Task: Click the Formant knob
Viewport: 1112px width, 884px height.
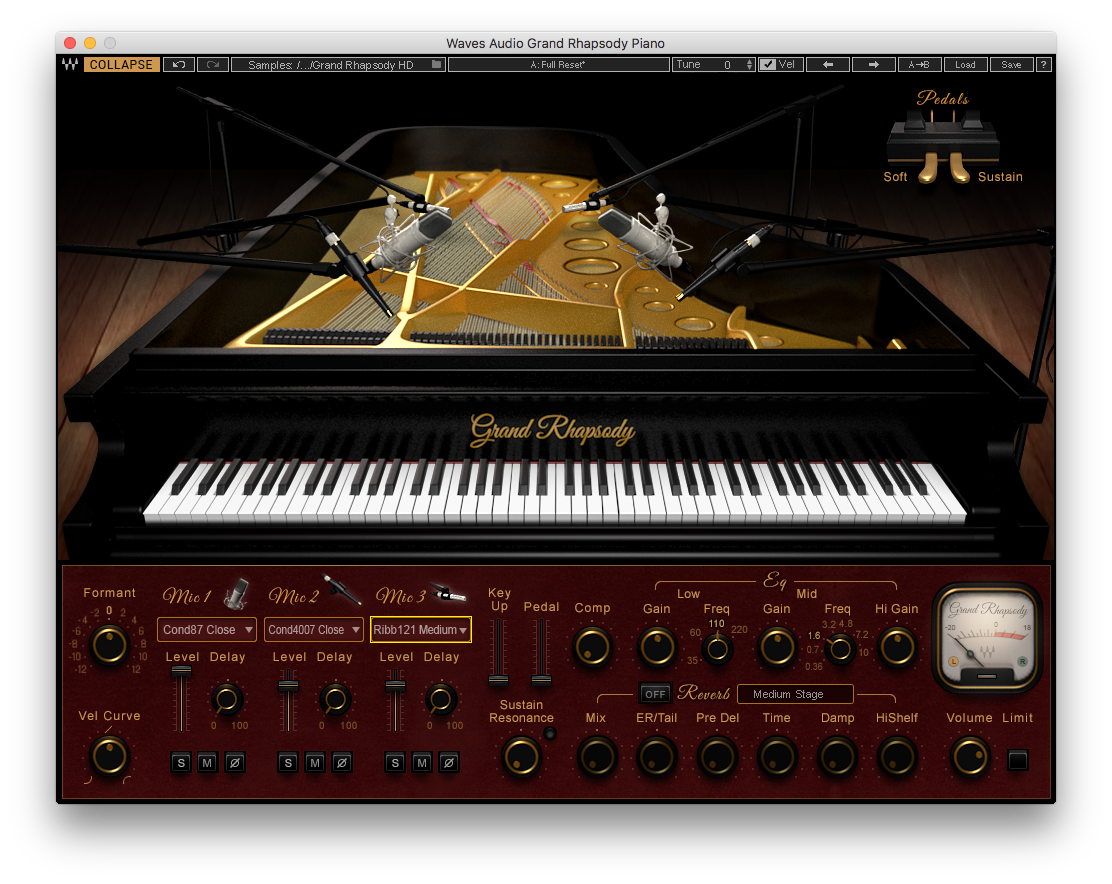Action: 109,645
